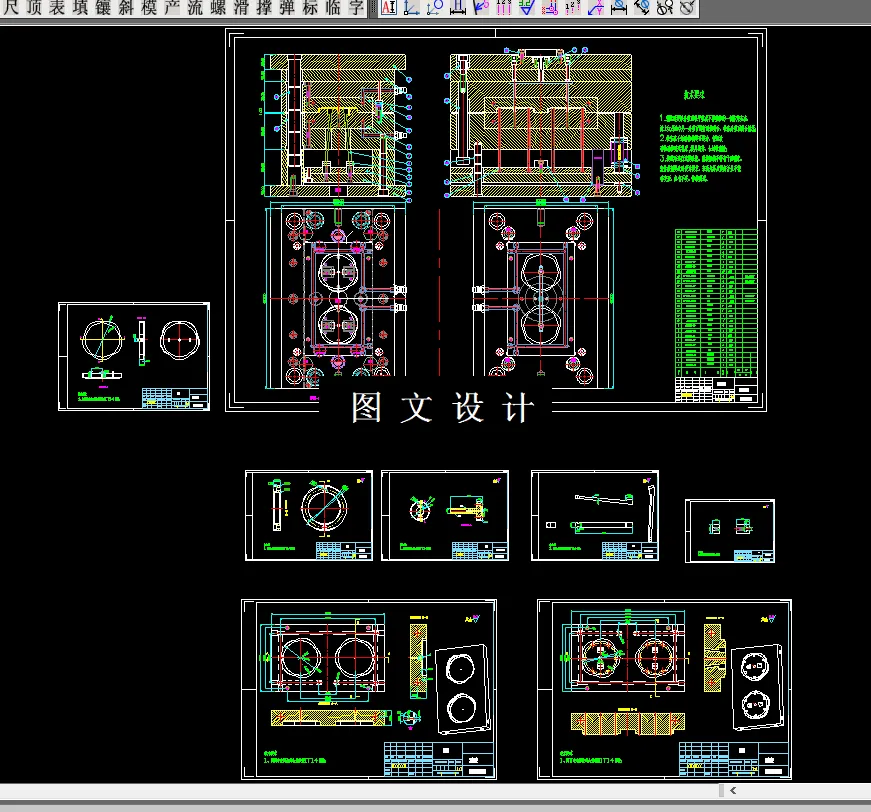The height and width of the screenshot is (812, 871).
Task: Click the 顶 toolbar button
Action: pos(34,7)
